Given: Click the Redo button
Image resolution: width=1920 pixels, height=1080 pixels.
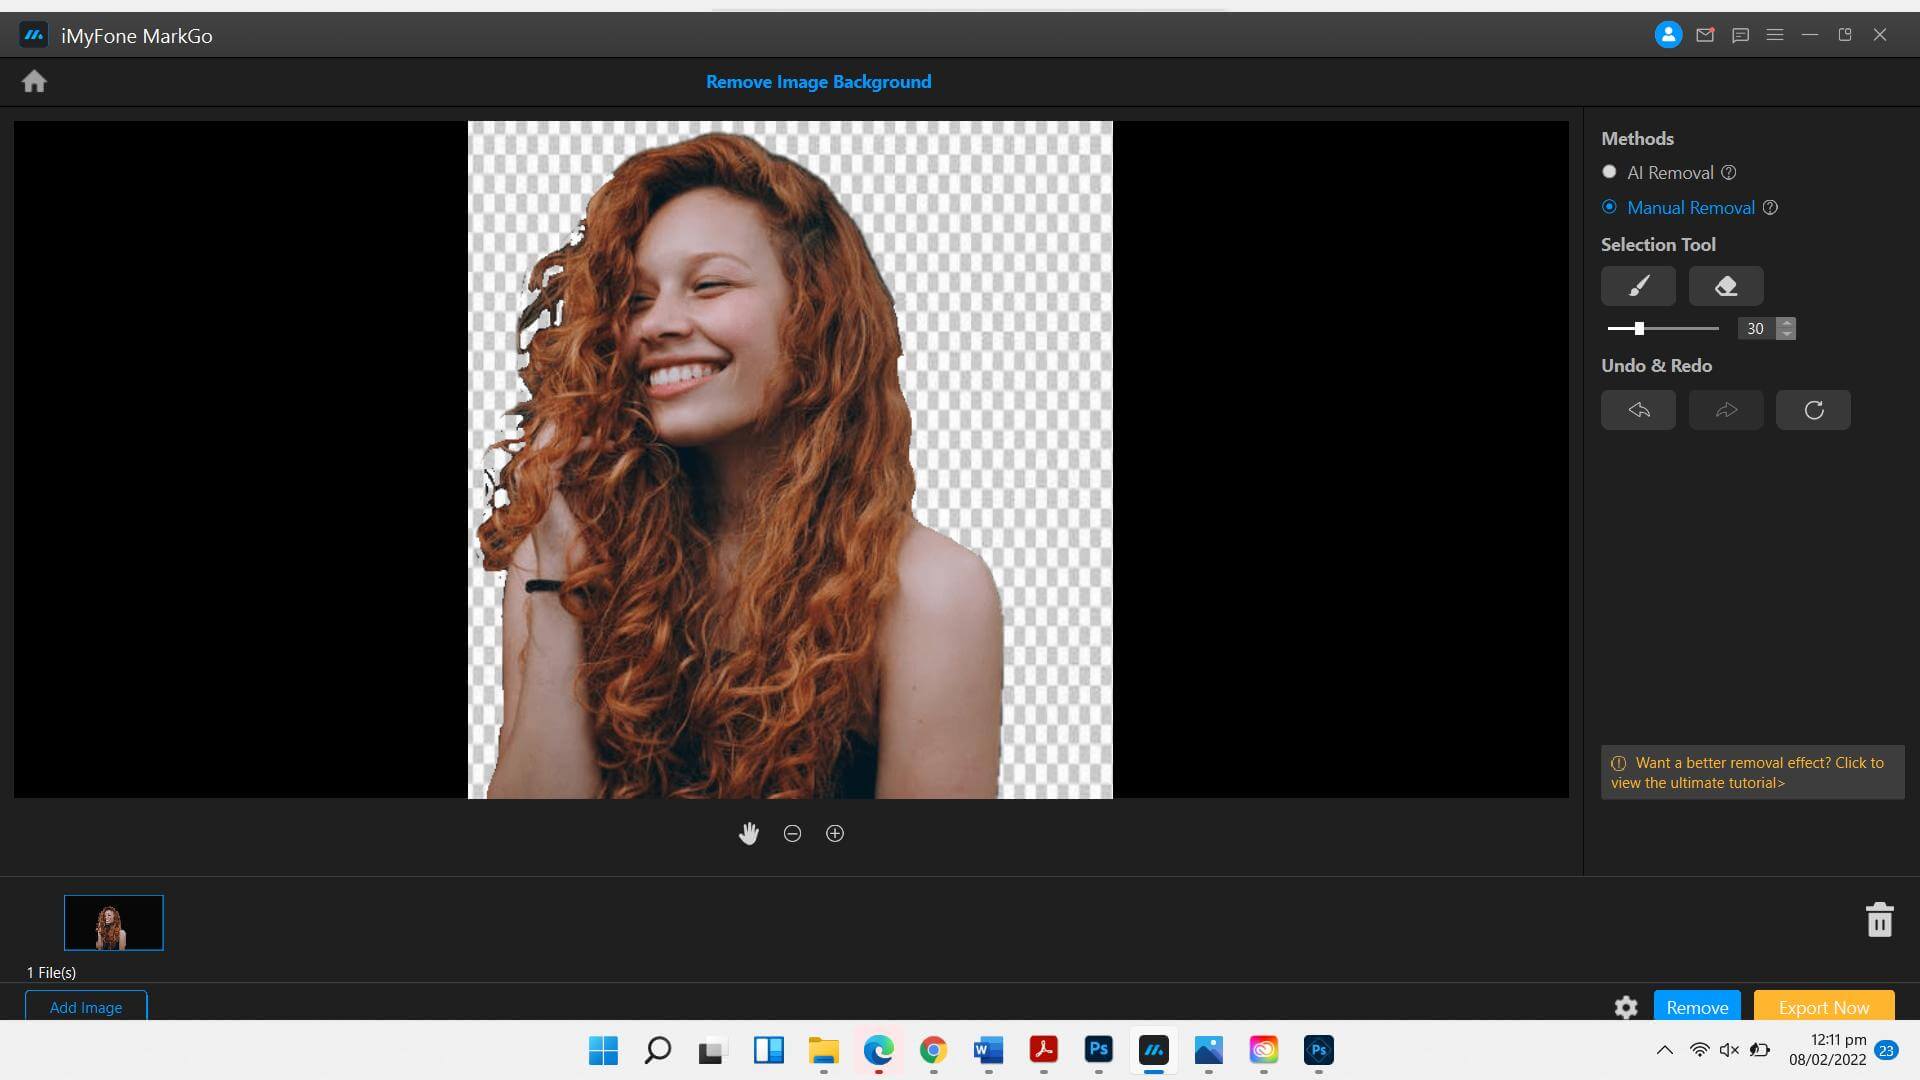Looking at the screenshot, I should [1725, 409].
